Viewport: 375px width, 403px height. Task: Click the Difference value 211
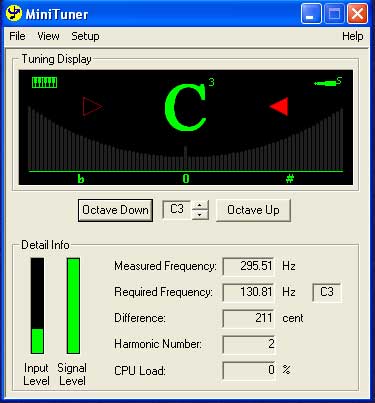pos(248,318)
